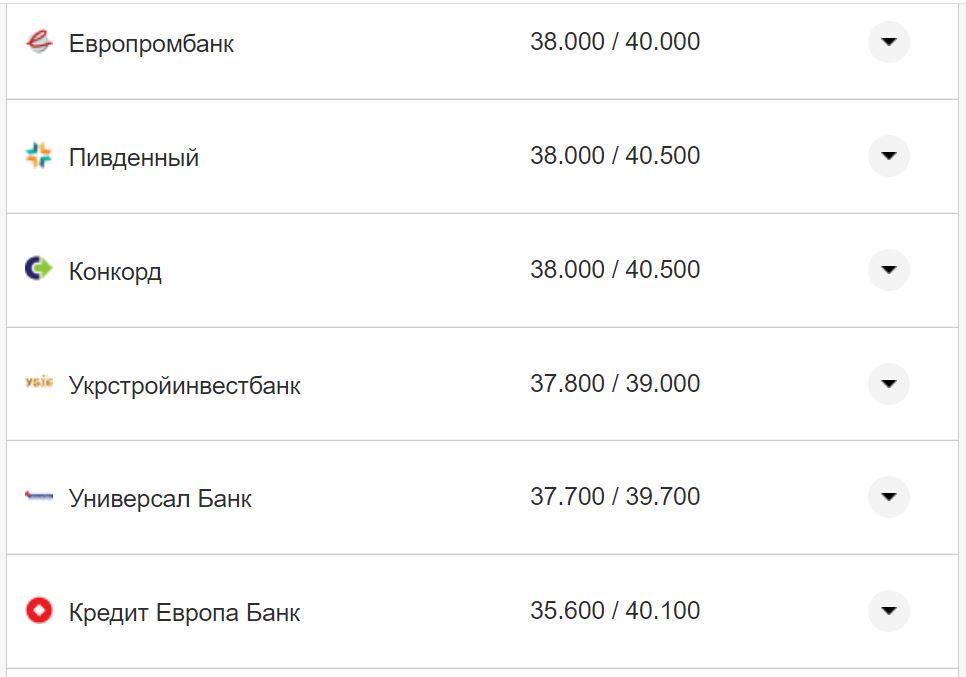Click the Укрстройинвестбанк name text
Screen dimensions: 966x677
tap(185, 384)
